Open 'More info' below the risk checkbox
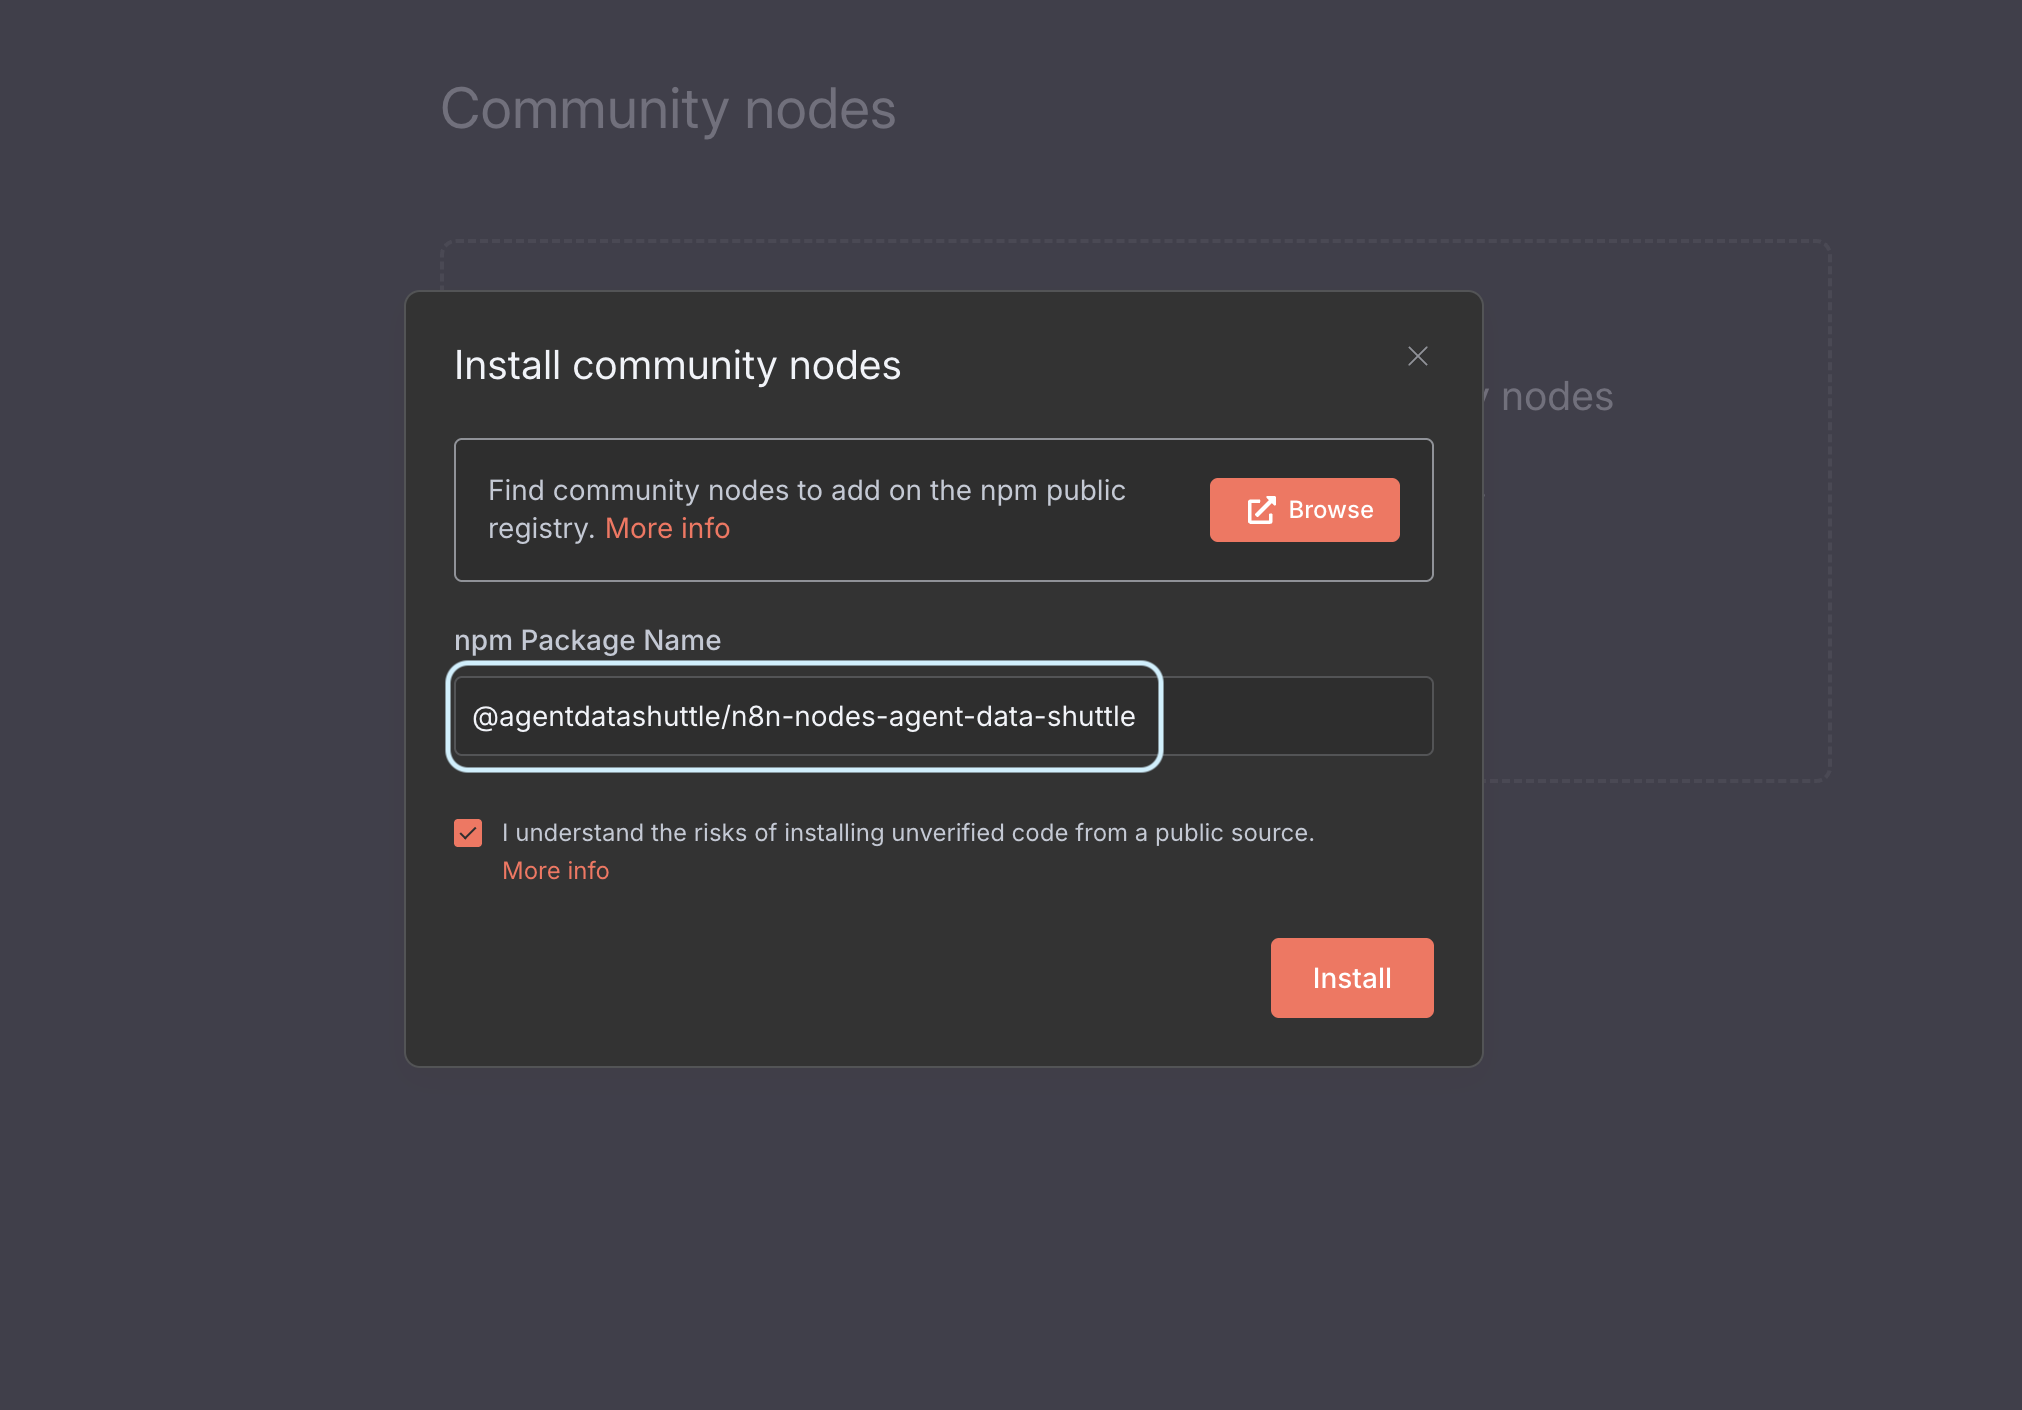This screenshot has height=1410, width=2022. [x=556, y=870]
